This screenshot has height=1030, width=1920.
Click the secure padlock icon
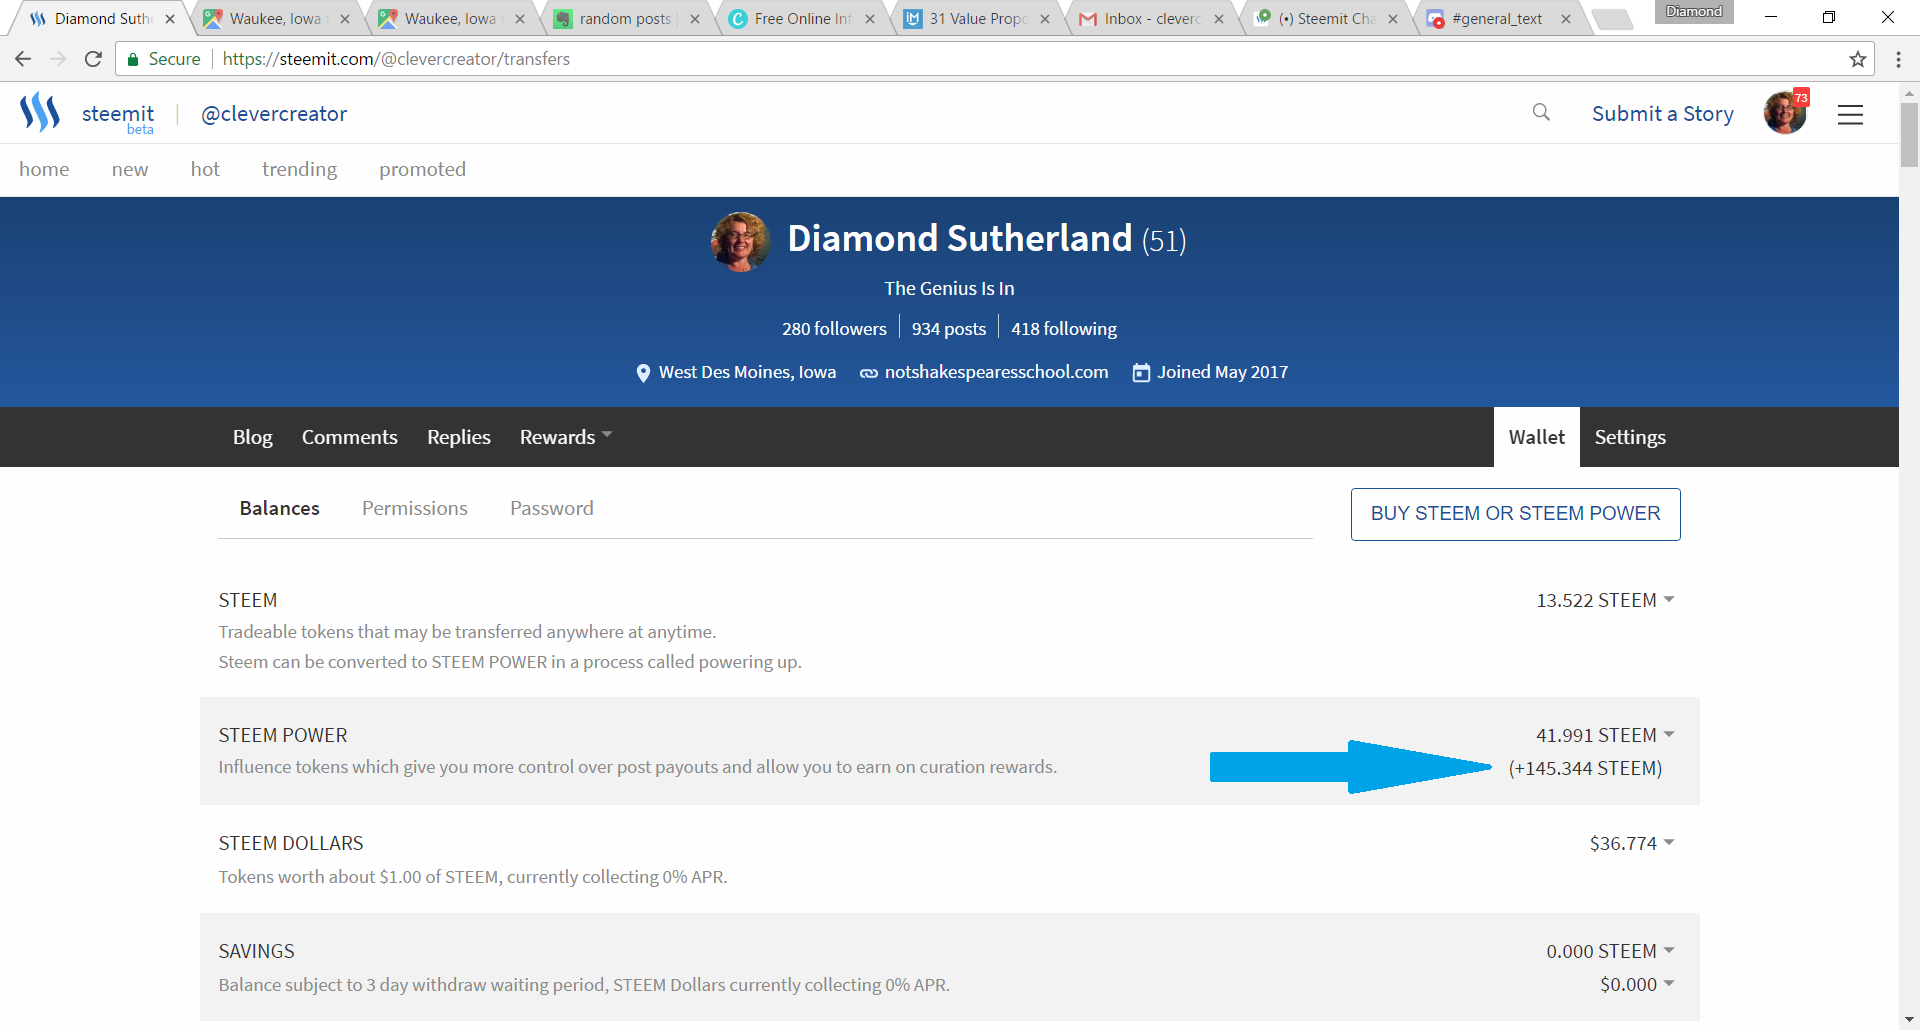click(133, 60)
